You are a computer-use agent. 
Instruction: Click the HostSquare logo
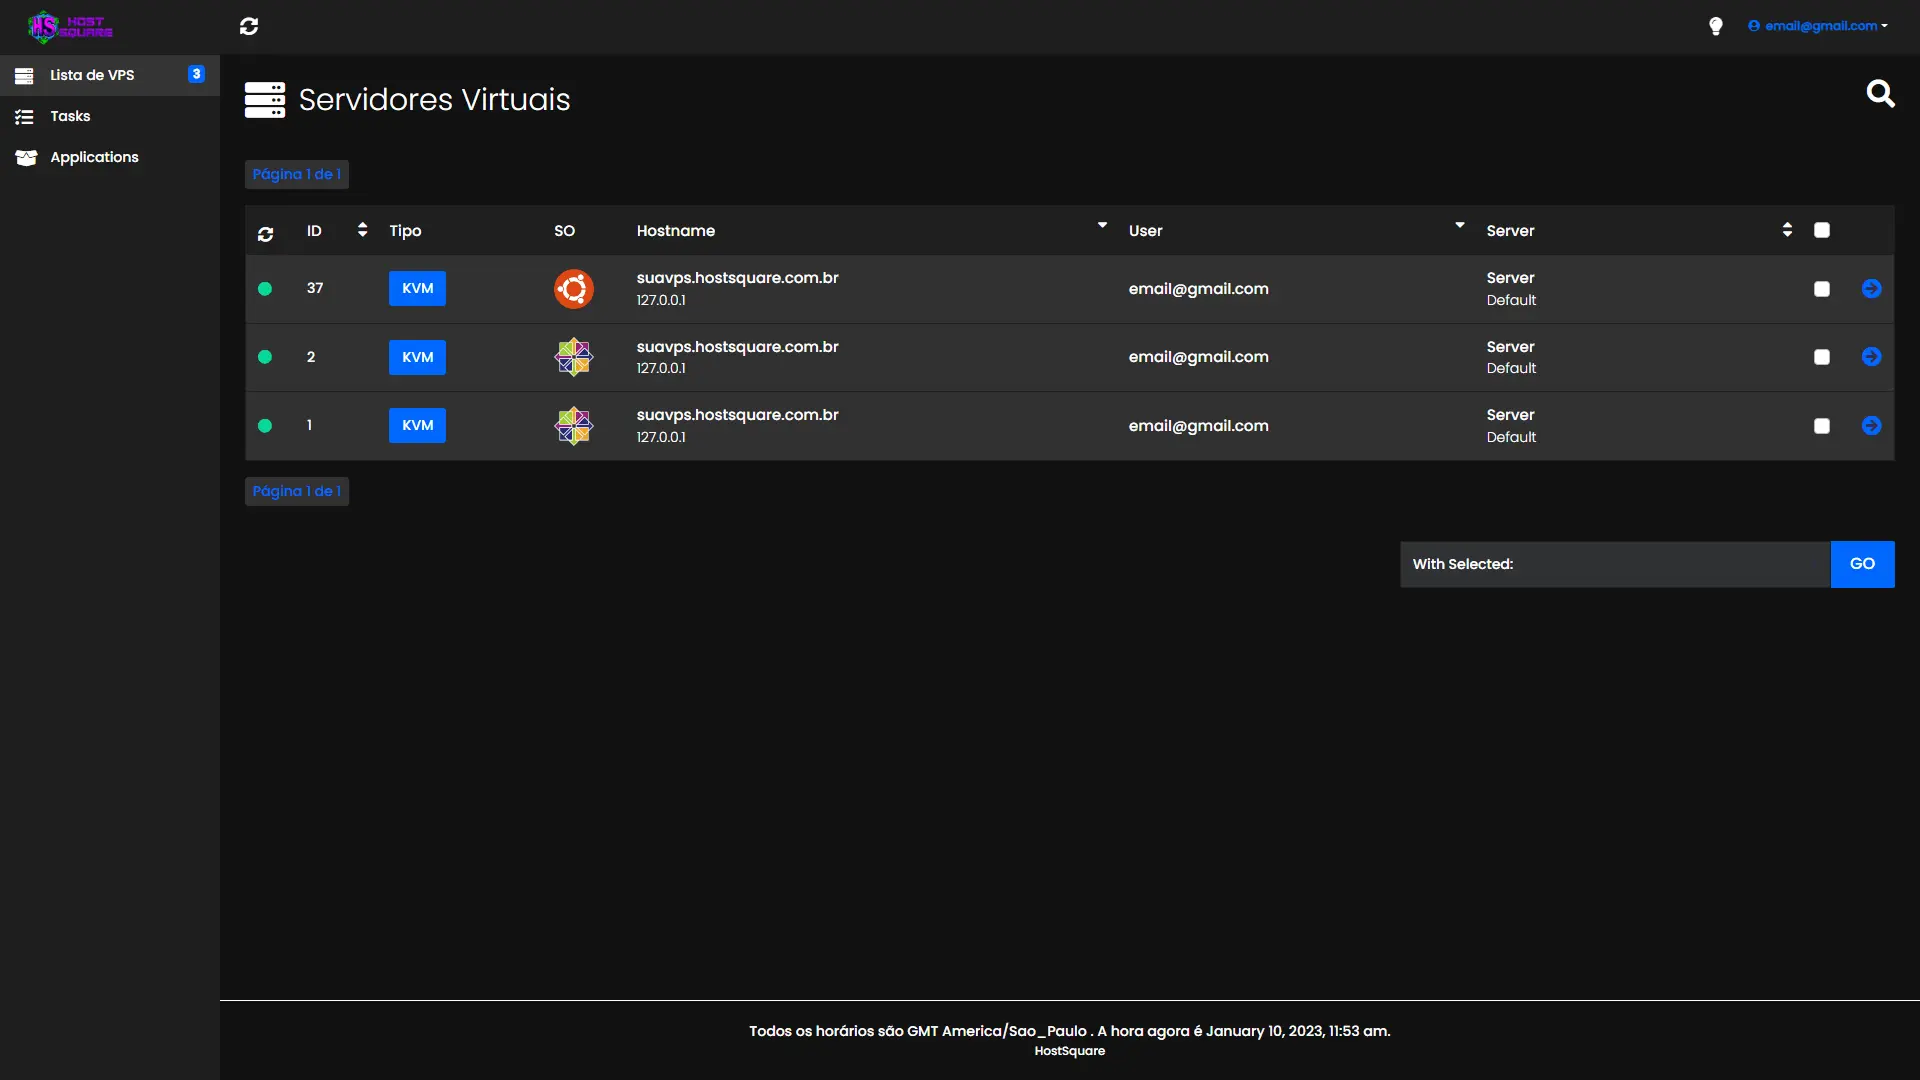[70, 26]
